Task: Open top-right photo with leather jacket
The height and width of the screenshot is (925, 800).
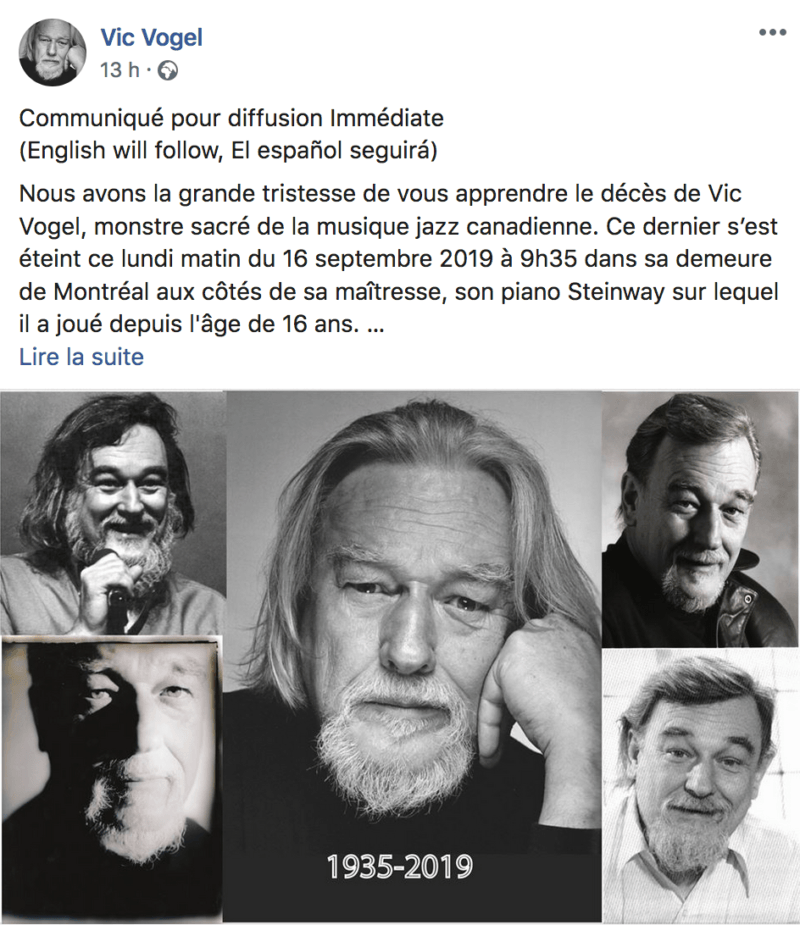Action: 700,519
